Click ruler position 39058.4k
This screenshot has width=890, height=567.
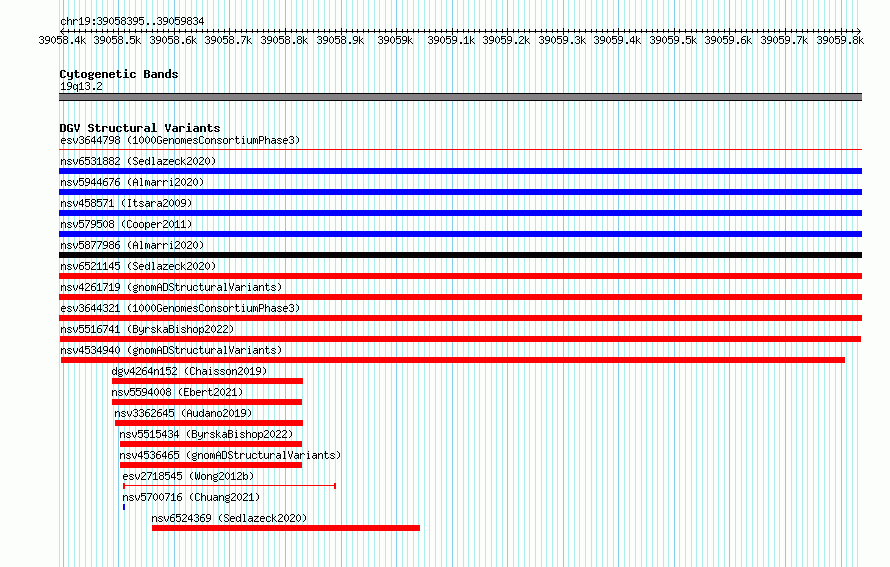coord(62,40)
